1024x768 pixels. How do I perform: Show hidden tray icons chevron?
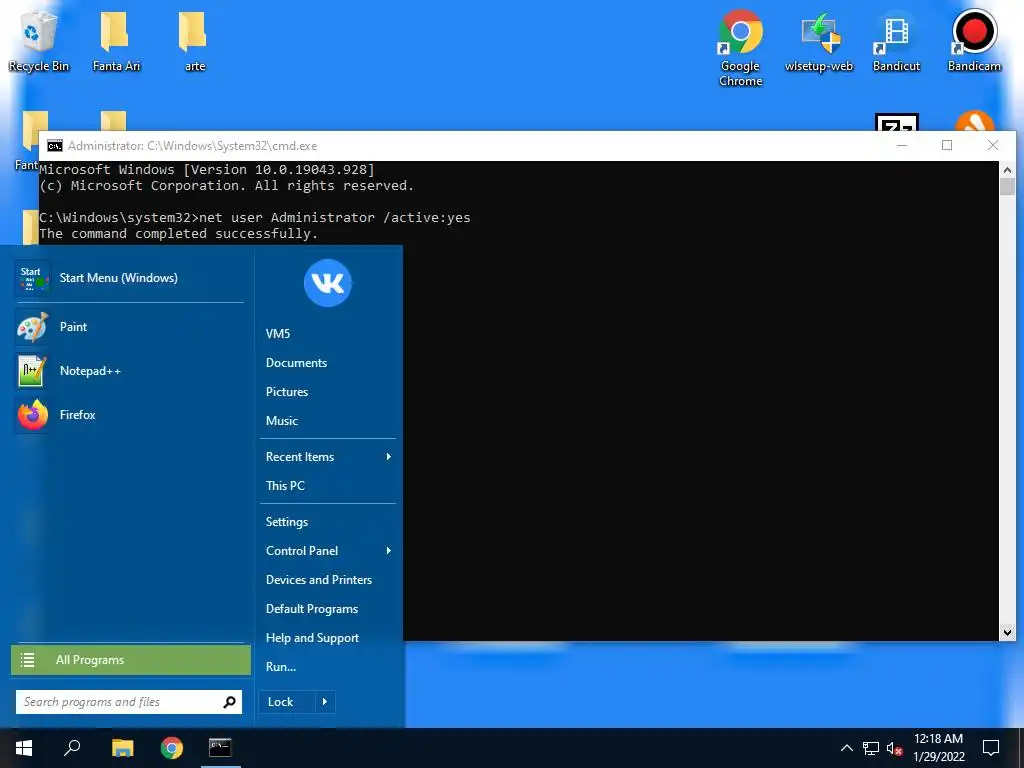pyautogui.click(x=846, y=748)
